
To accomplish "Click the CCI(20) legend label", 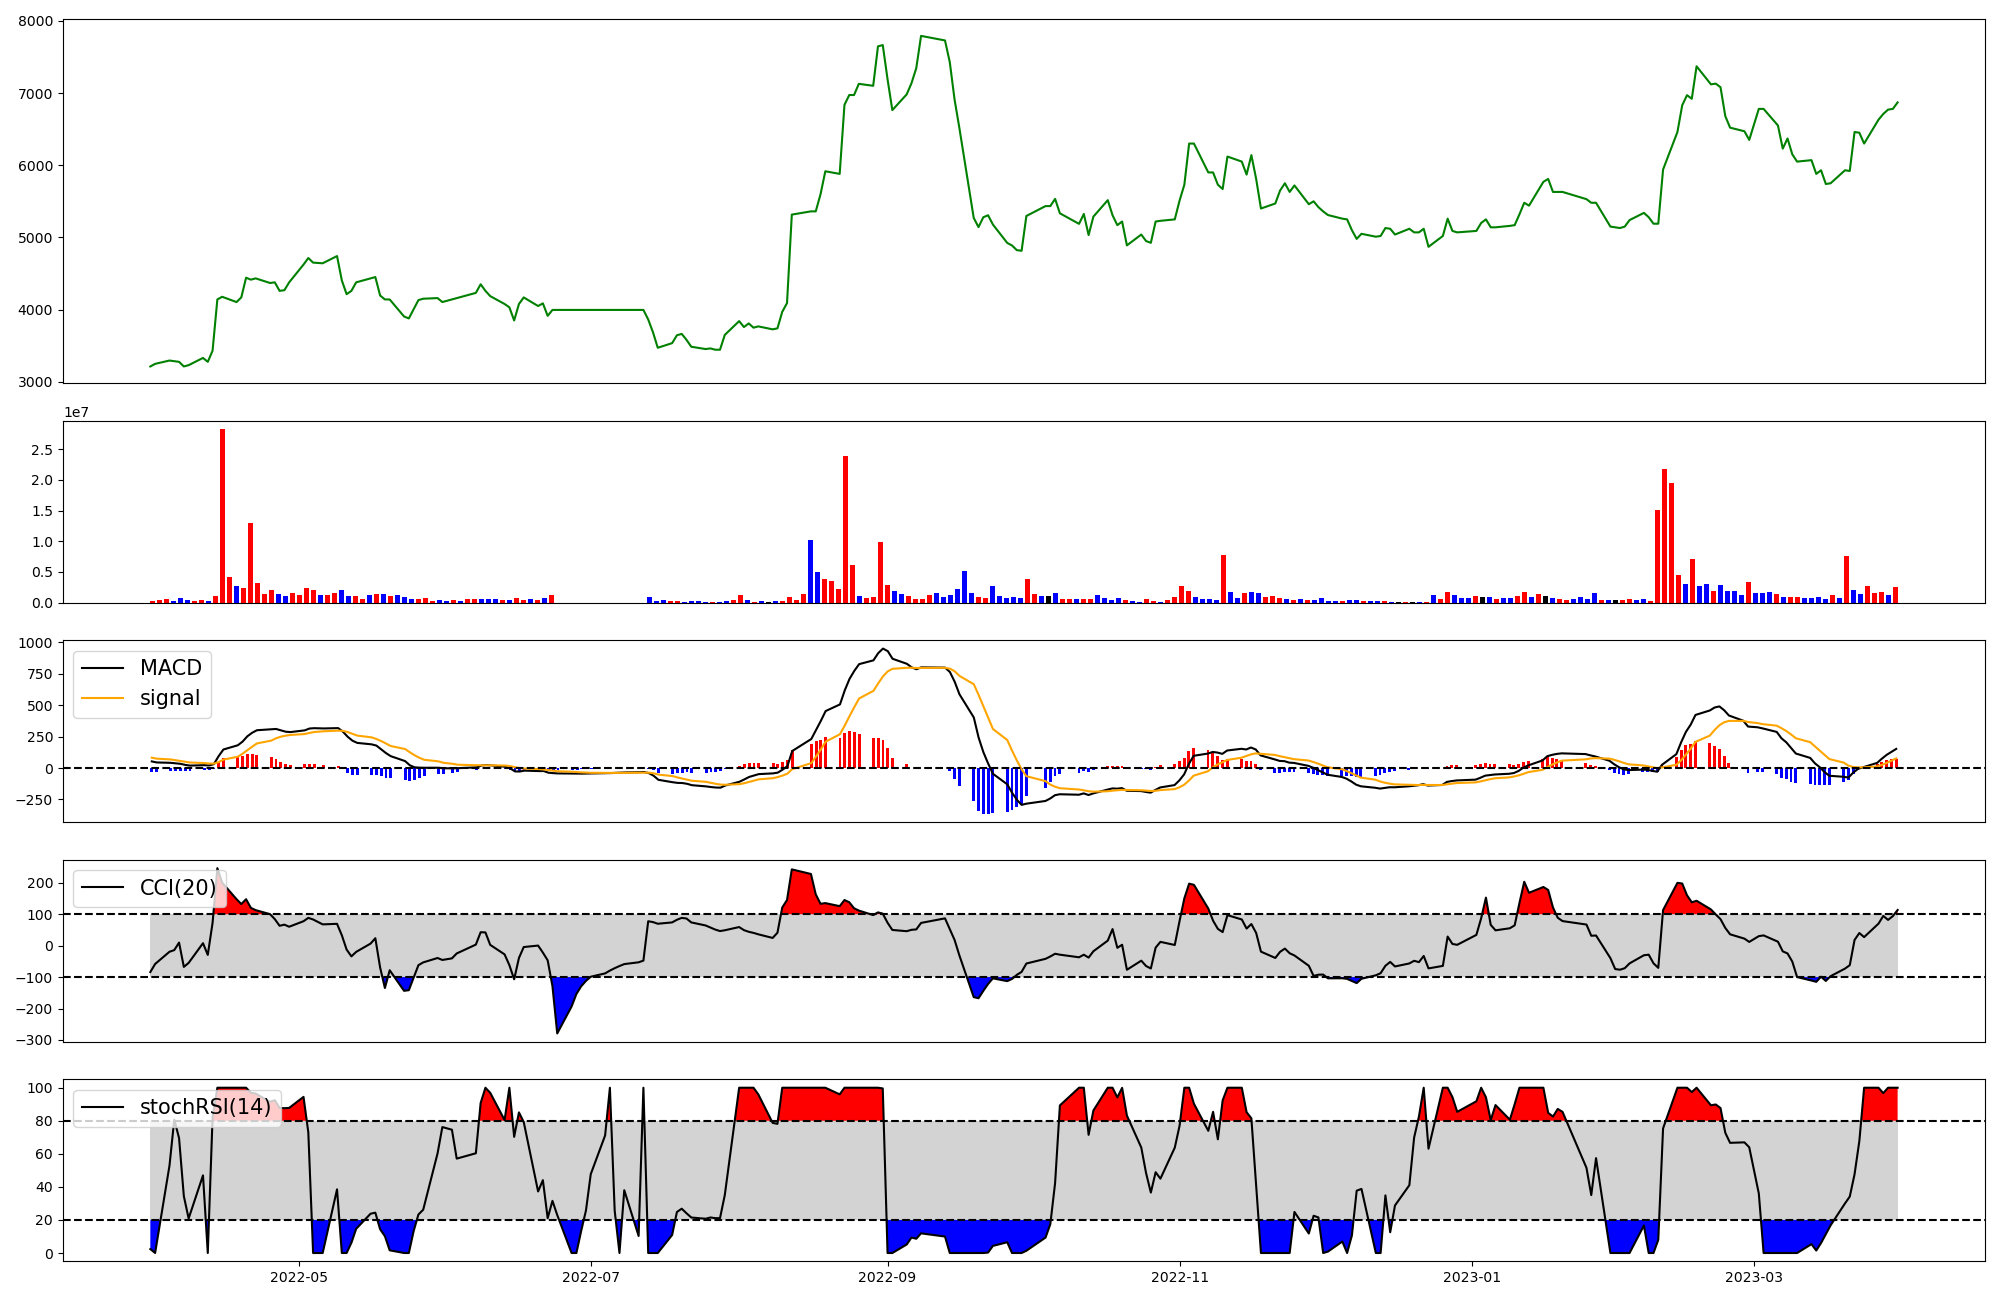I will click(178, 887).
